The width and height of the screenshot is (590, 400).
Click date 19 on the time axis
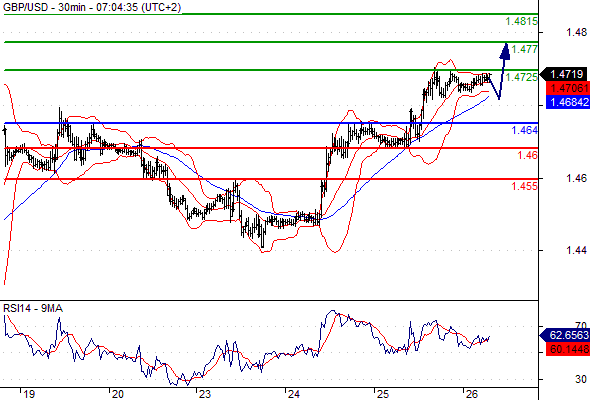[29, 394]
